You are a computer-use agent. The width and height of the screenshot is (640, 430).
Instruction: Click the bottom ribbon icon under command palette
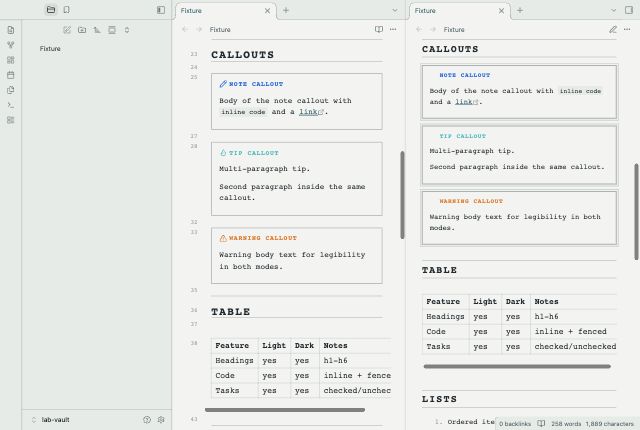[x=11, y=120]
